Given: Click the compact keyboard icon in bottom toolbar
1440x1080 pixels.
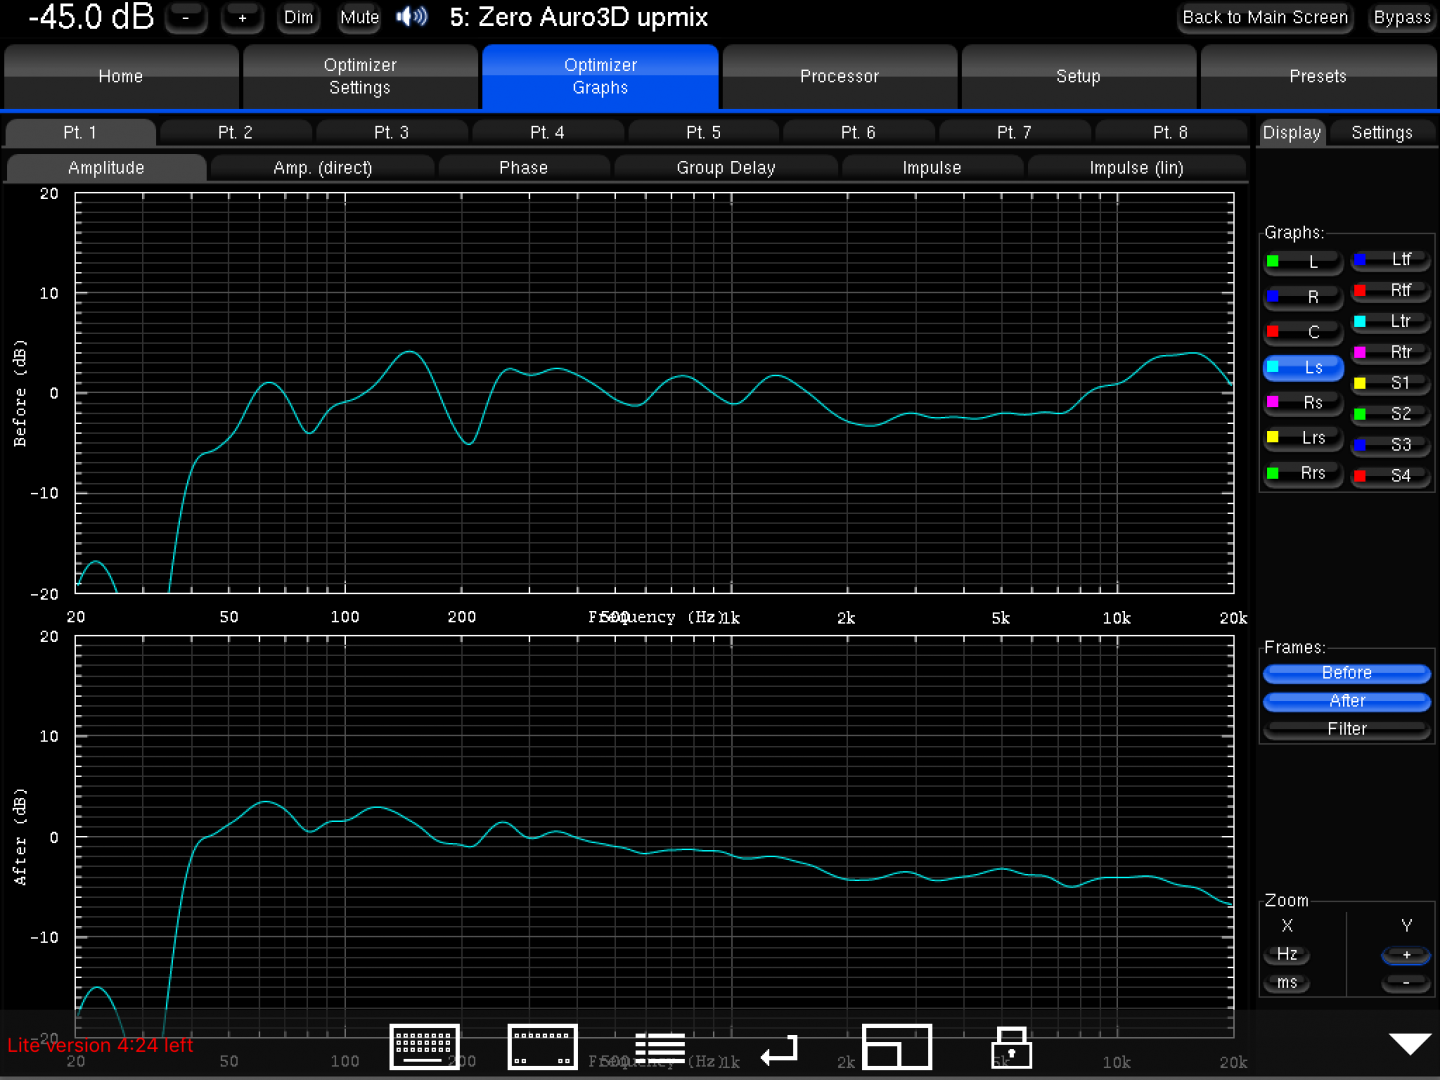Looking at the screenshot, I should tap(542, 1047).
